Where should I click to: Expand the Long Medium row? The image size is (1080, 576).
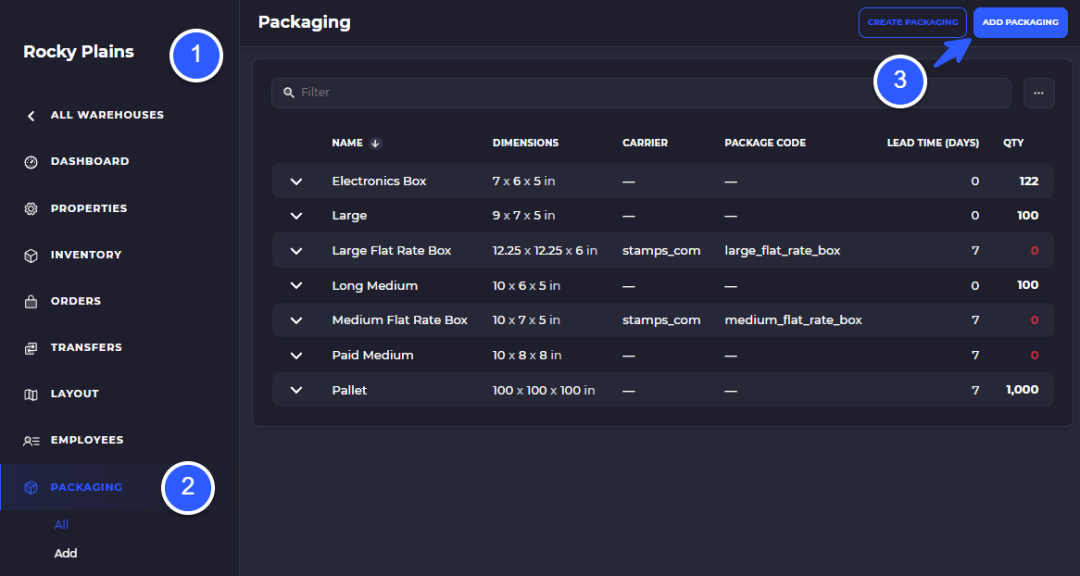click(296, 285)
